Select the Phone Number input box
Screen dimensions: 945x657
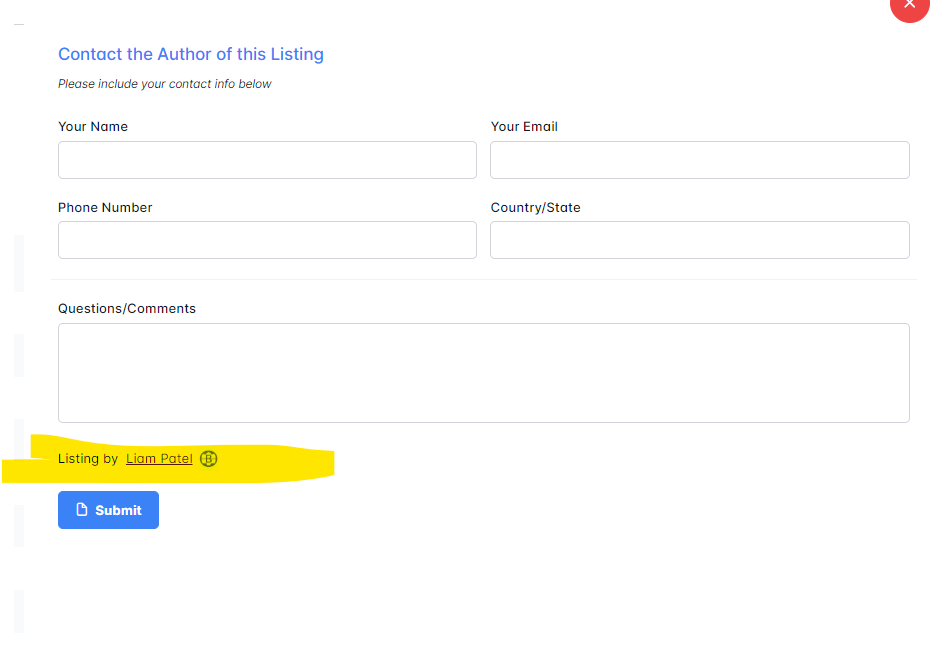tap(267, 240)
